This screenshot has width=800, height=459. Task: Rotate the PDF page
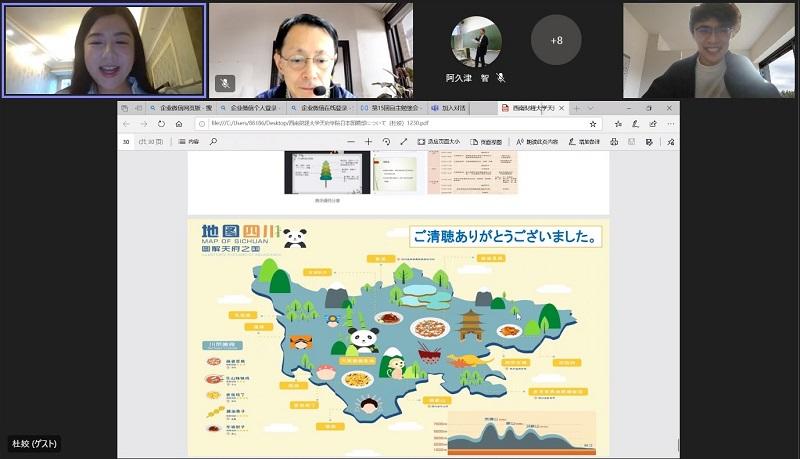386,142
